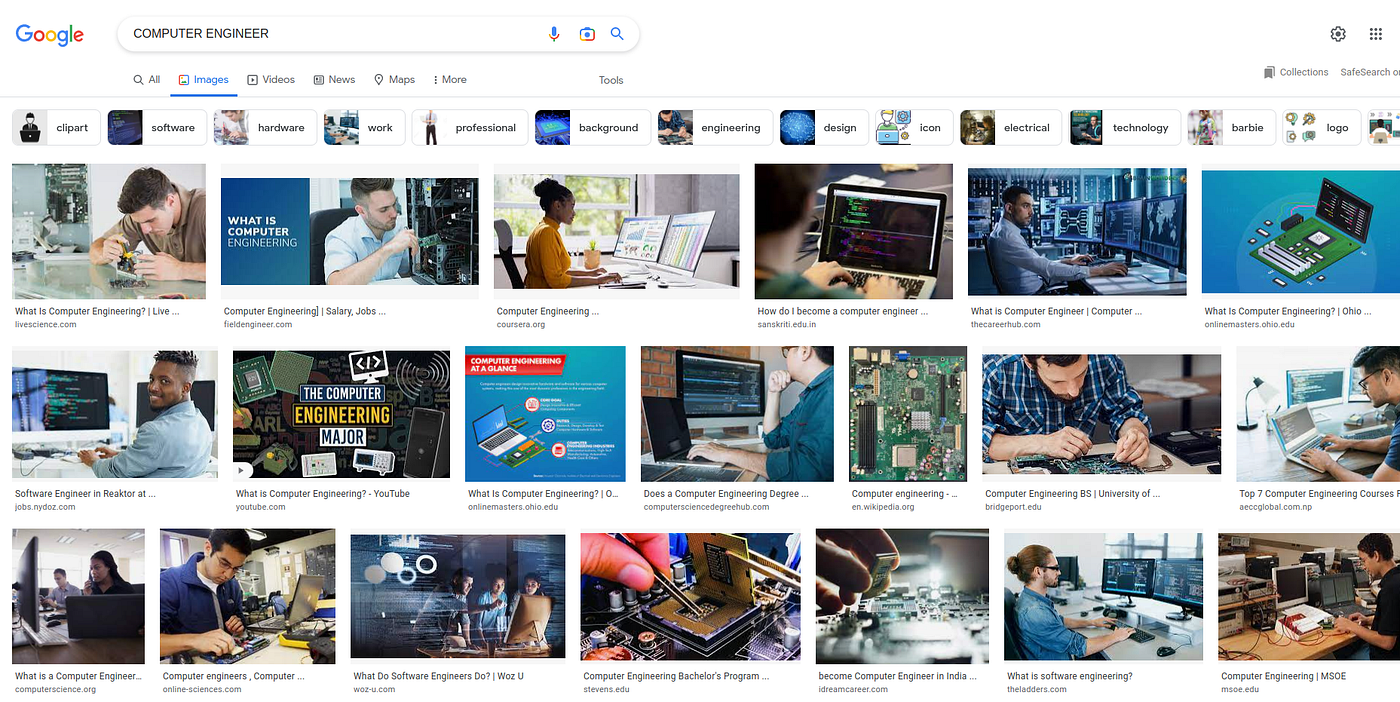
Task: Click the computerscience.org source text
Action: pos(56,690)
